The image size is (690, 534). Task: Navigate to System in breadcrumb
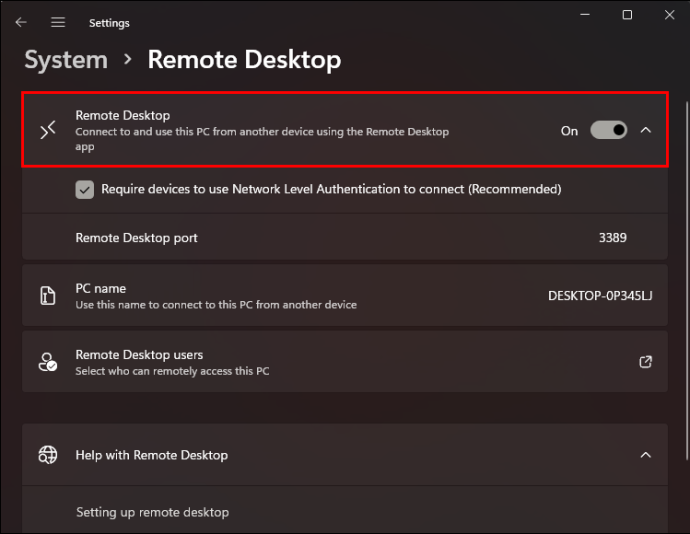coord(66,59)
